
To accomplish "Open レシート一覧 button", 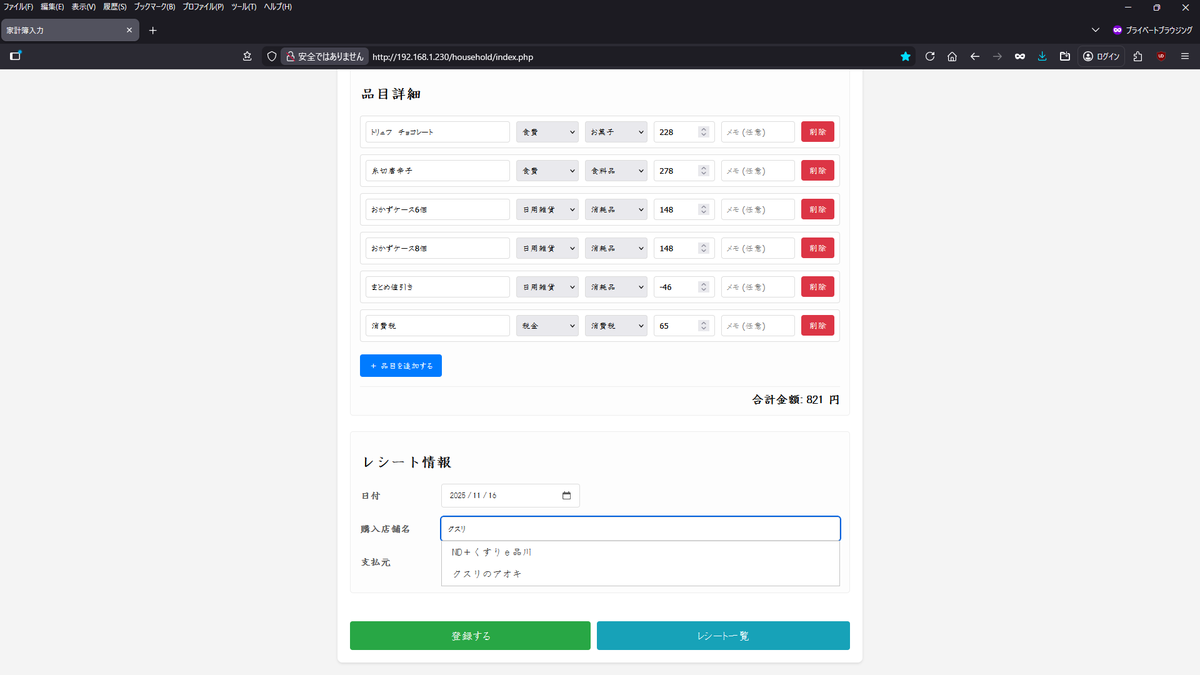I will 723,636.
